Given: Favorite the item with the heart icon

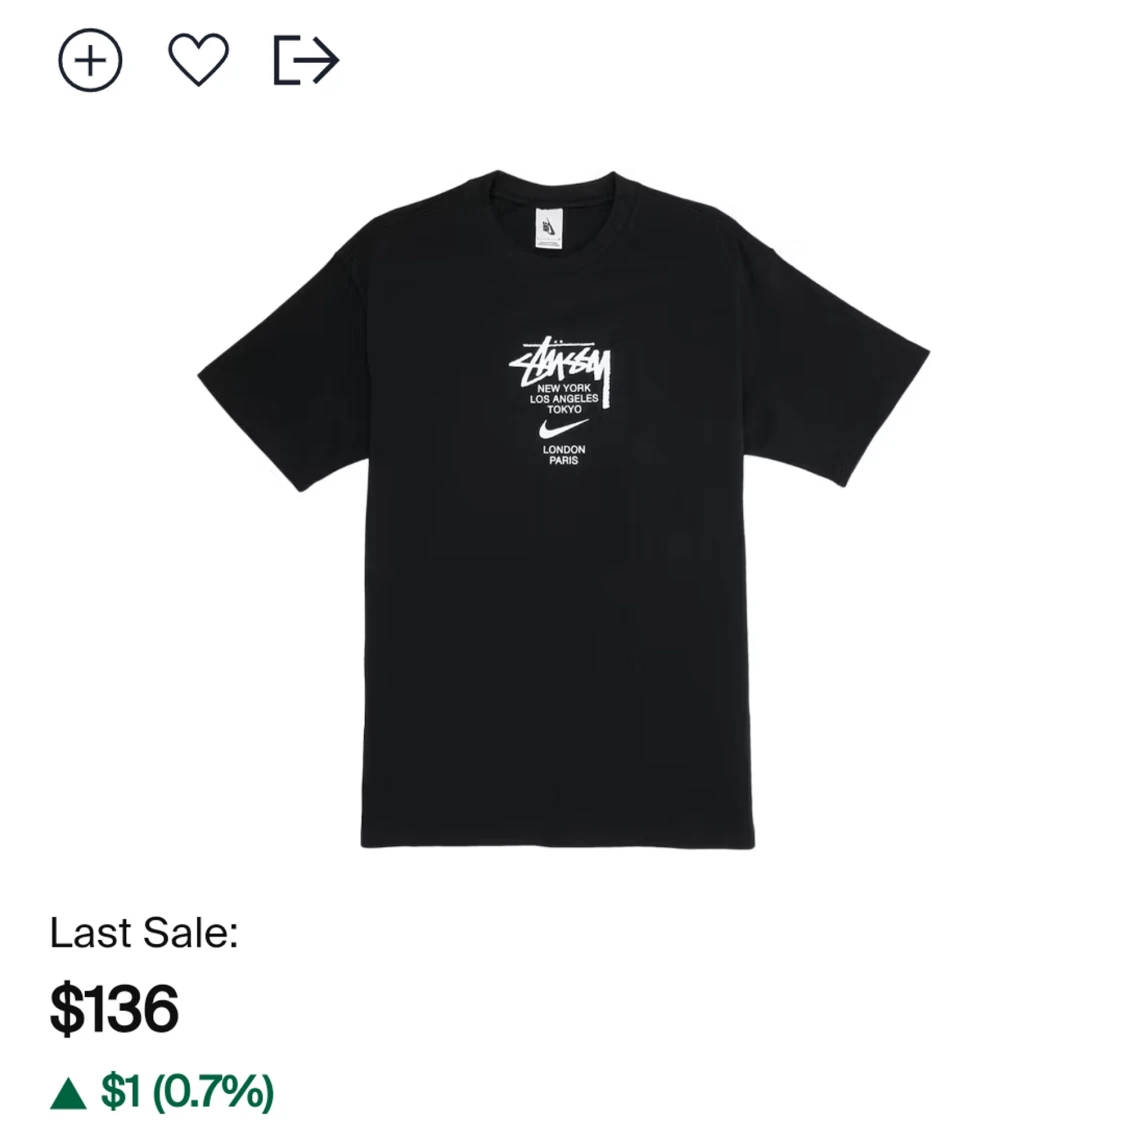Looking at the screenshot, I should point(198,60).
